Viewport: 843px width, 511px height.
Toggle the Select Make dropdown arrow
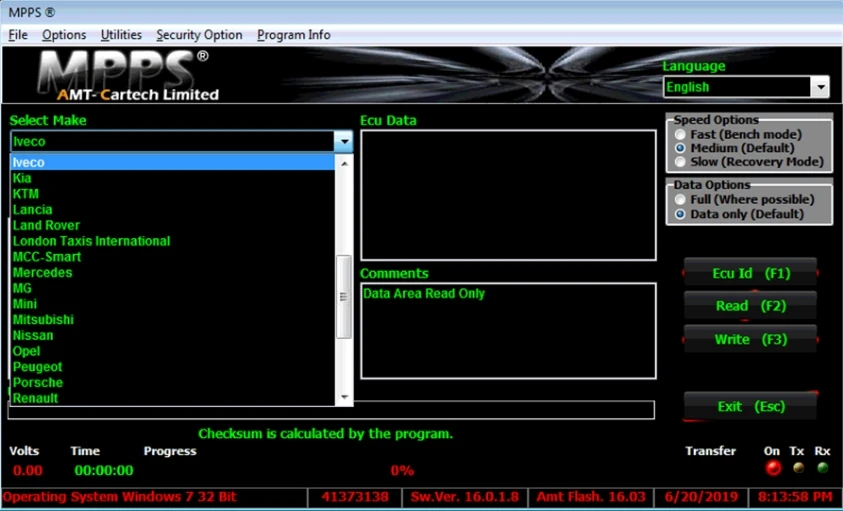point(344,141)
